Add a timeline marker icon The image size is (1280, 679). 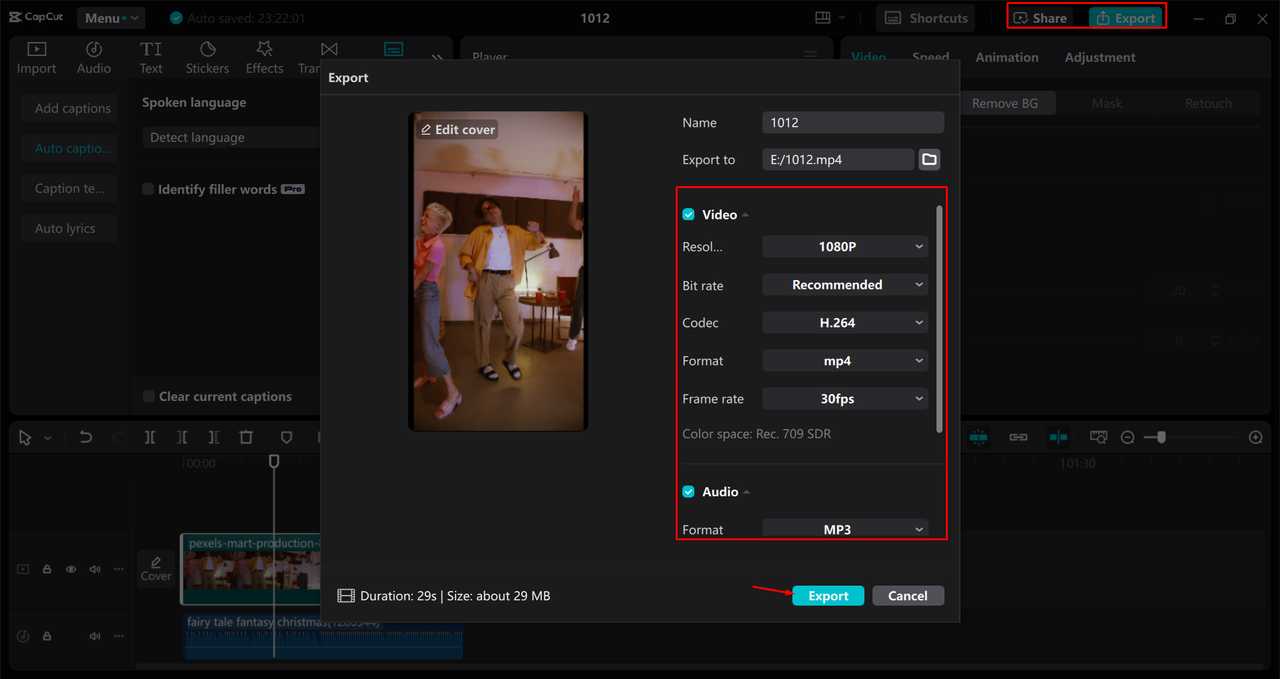[x=287, y=437]
